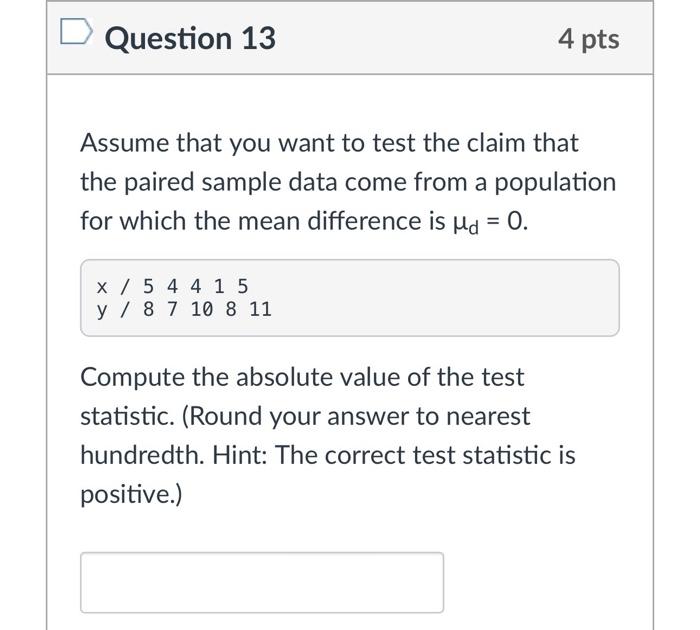
Task: Click the x data row
Action: click(172, 286)
